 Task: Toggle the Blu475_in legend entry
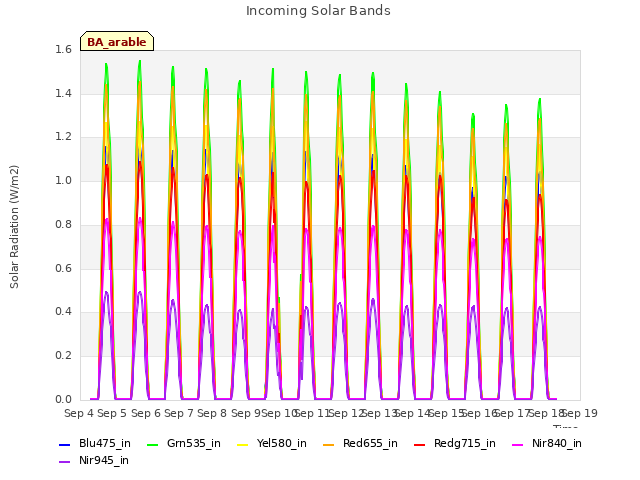pos(95,444)
